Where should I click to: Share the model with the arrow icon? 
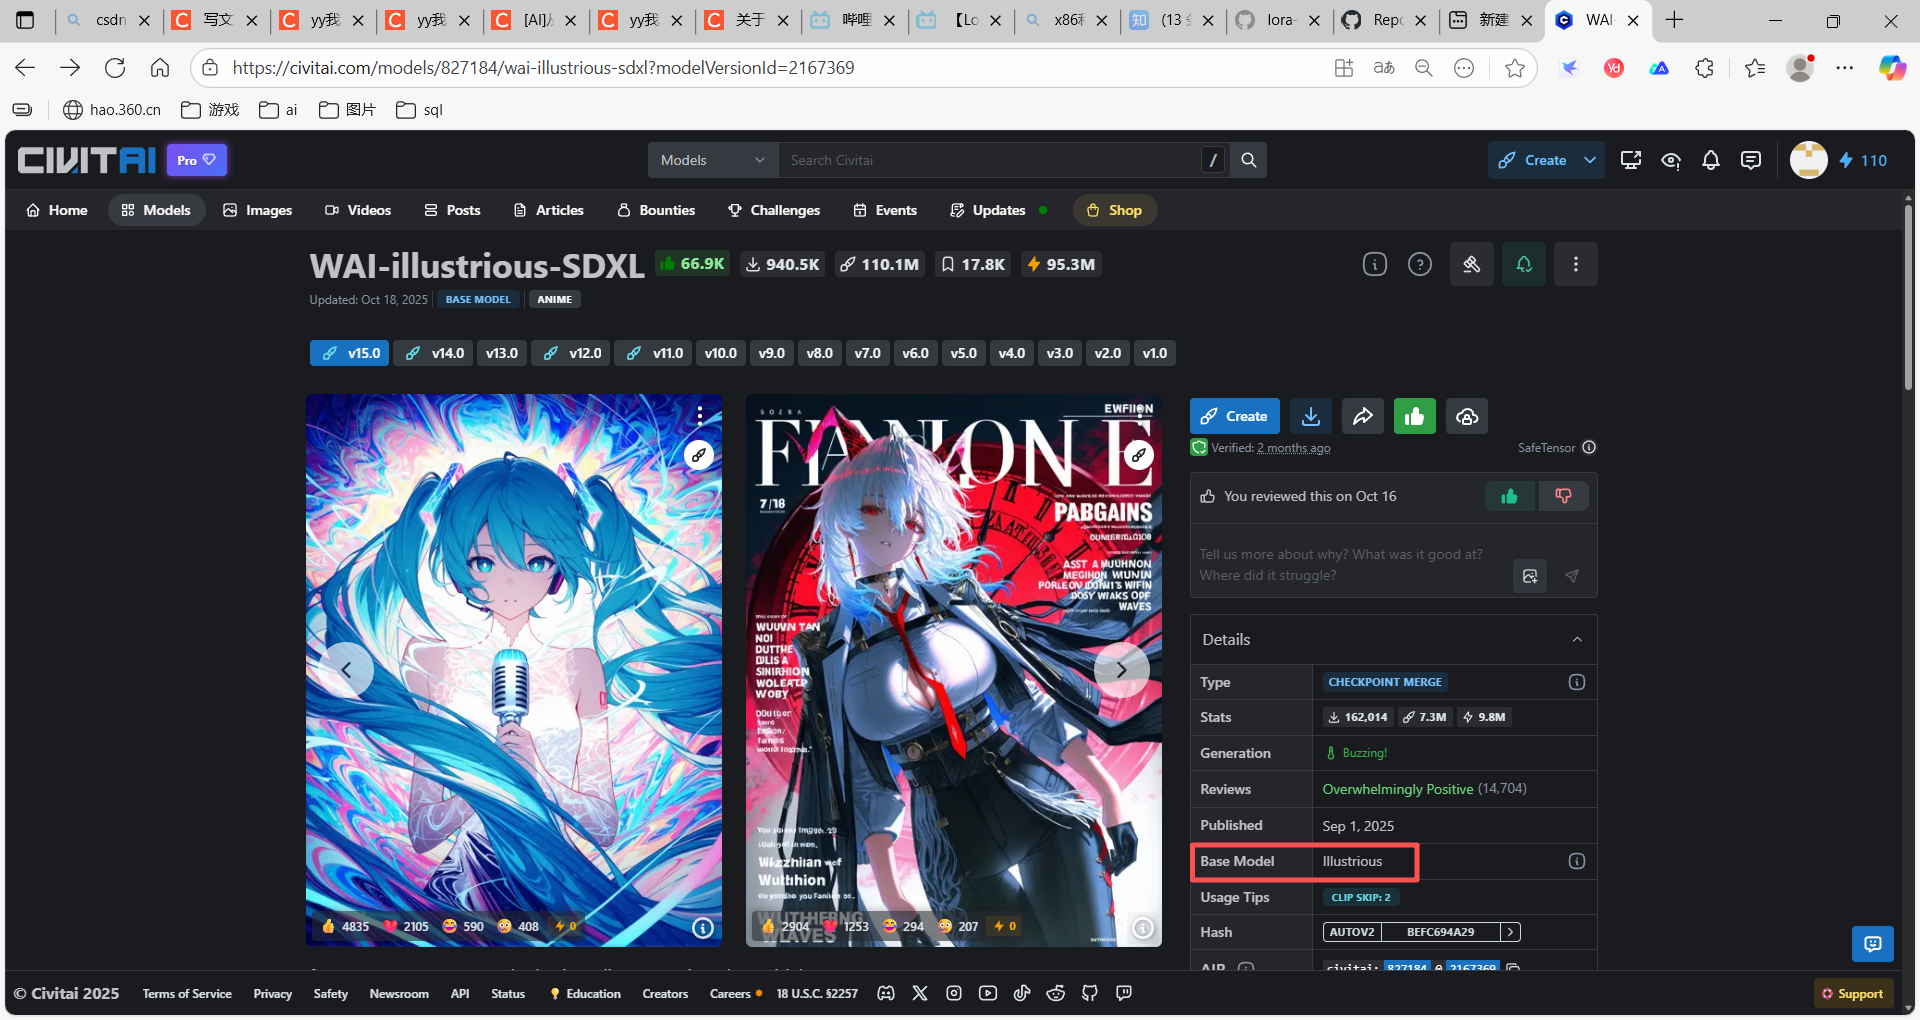(x=1363, y=416)
